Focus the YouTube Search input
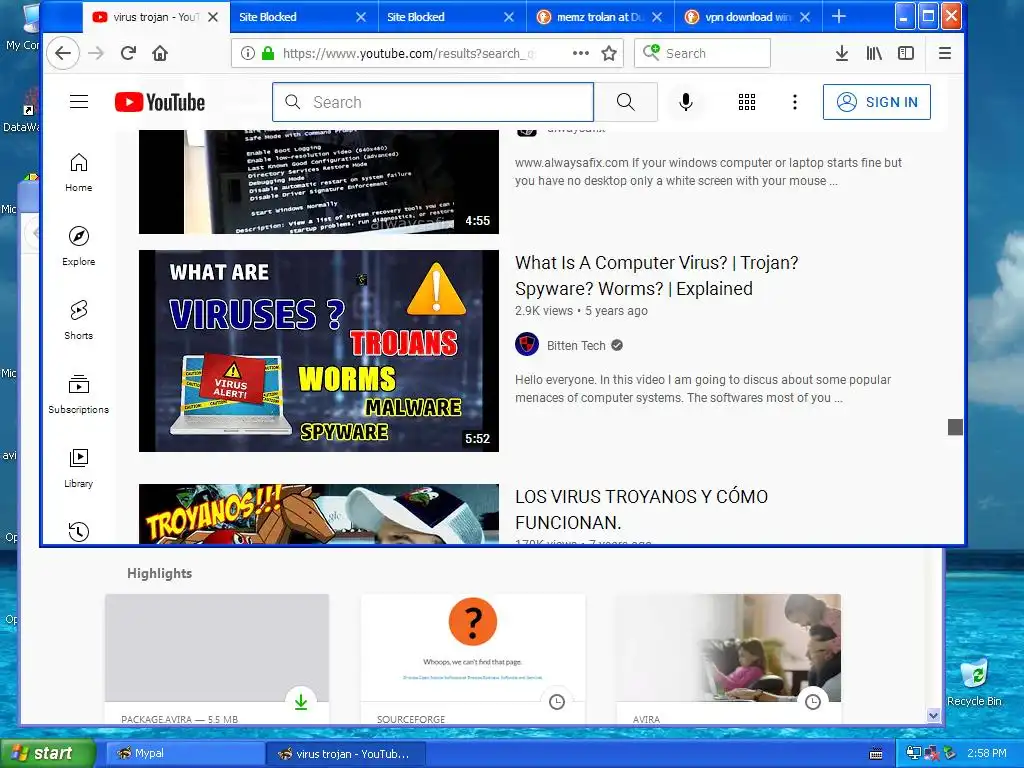The width and height of the screenshot is (1024, 768). click(x=433, y=102)
